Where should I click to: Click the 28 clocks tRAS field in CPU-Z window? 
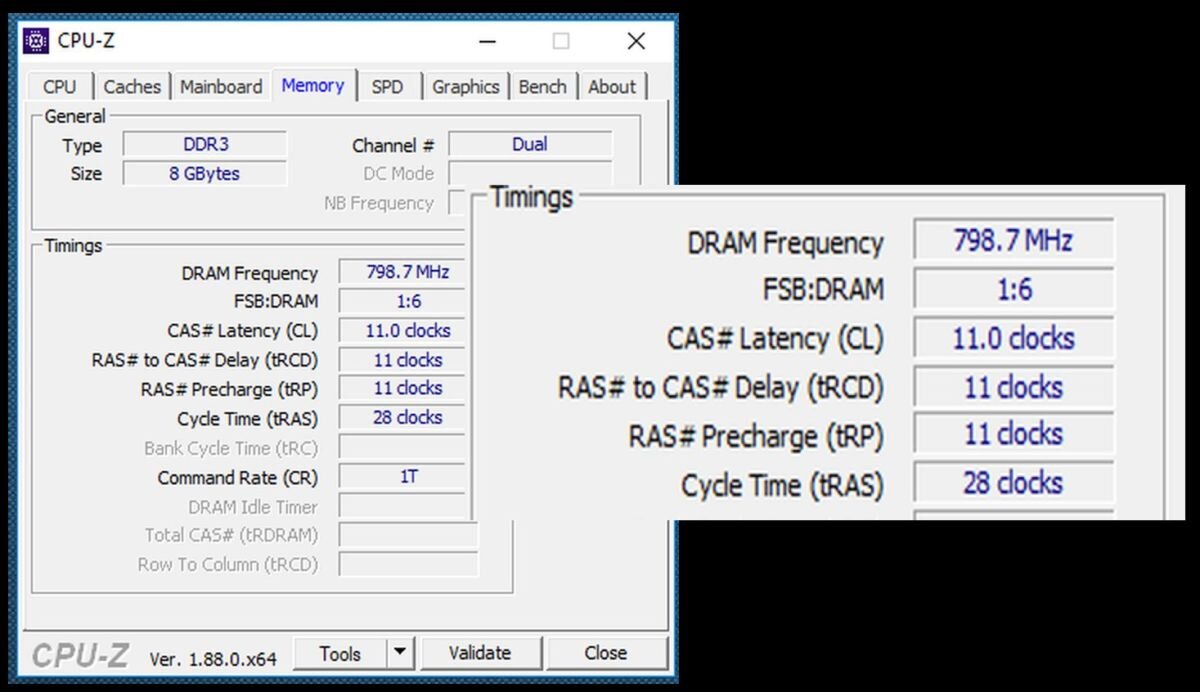coord(402,417)
